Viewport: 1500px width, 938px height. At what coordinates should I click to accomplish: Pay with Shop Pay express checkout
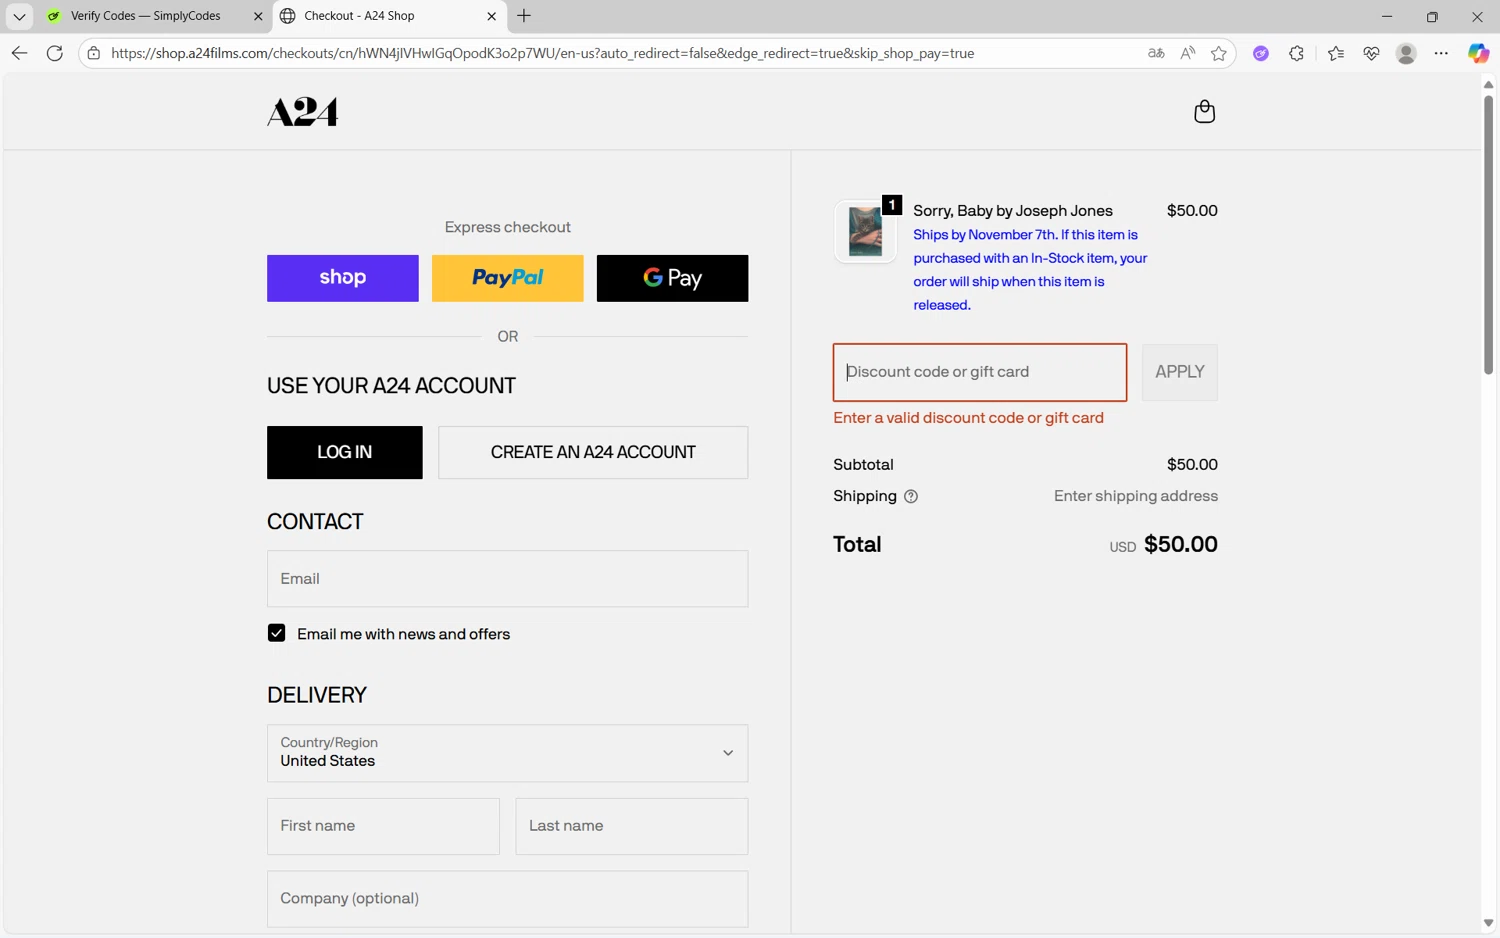point(342,278)
